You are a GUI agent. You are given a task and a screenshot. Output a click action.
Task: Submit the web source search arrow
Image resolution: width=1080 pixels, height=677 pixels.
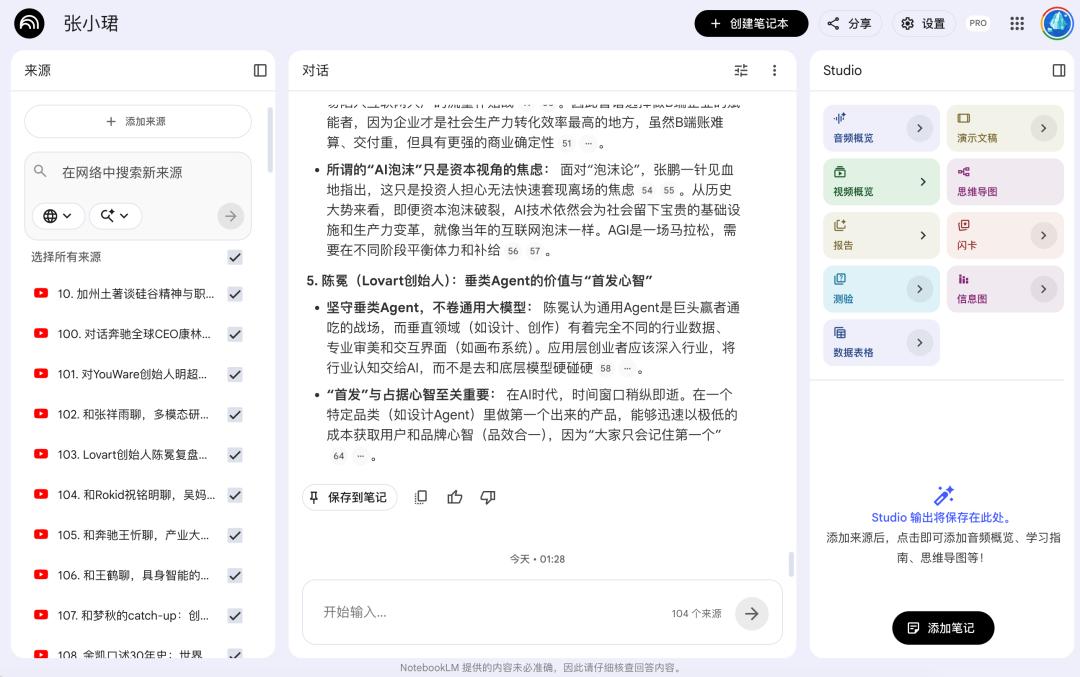click(231, 216)
